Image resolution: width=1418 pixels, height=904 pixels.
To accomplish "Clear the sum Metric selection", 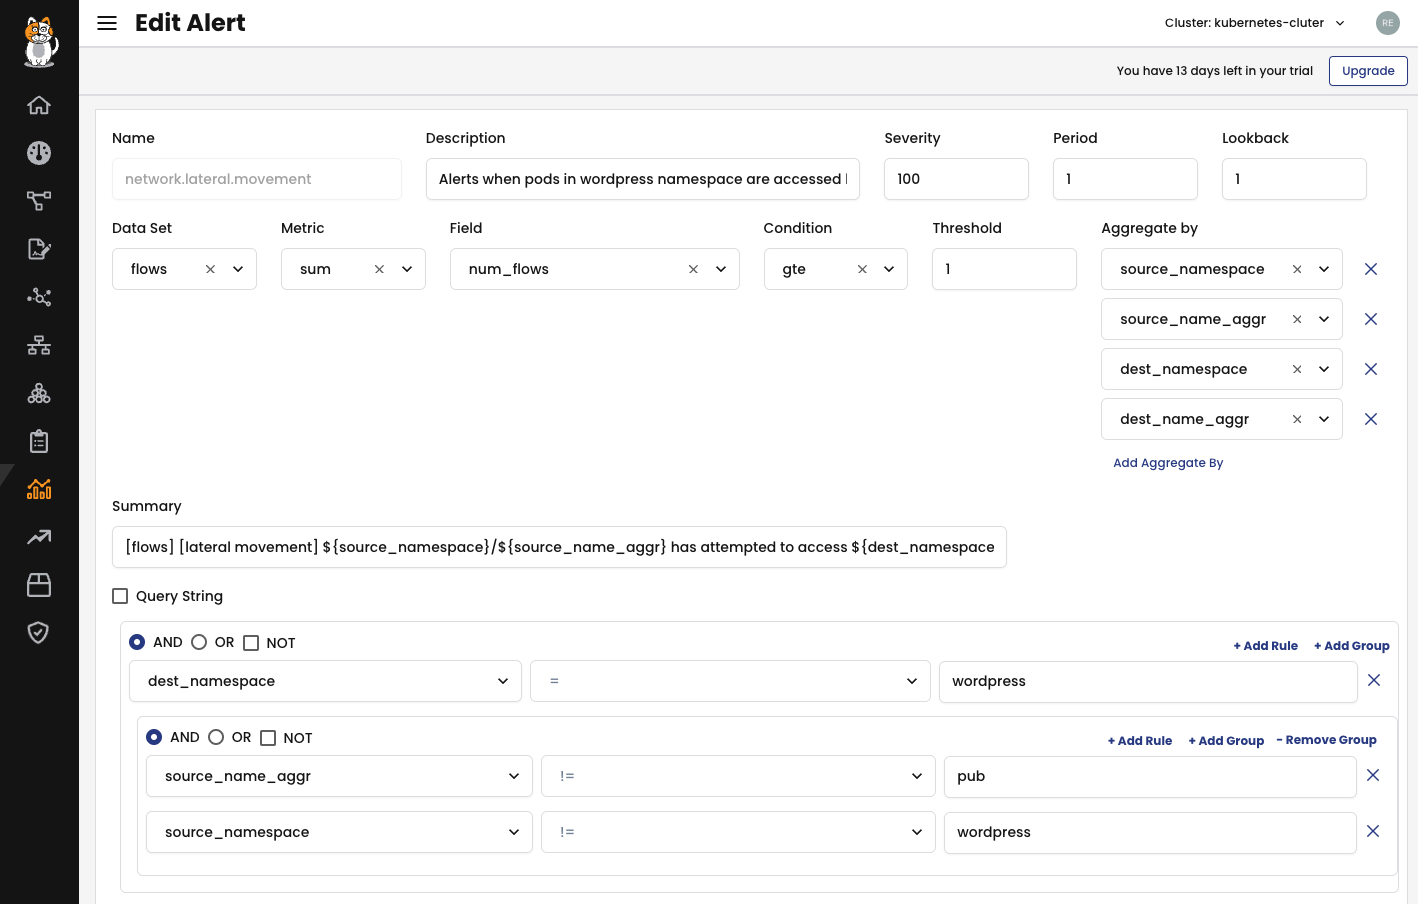I will pos(379,269).
